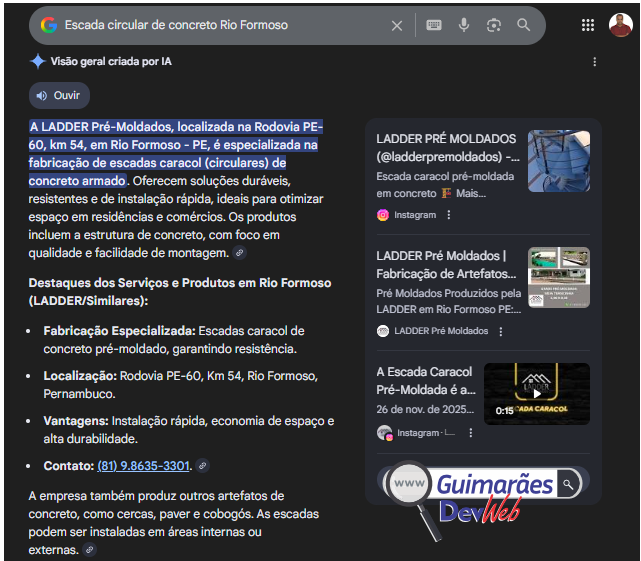This screenshot has width=641, height=561.
Task: Open source link icon after 'facilidade de montagem'
Action: [240, 253]
